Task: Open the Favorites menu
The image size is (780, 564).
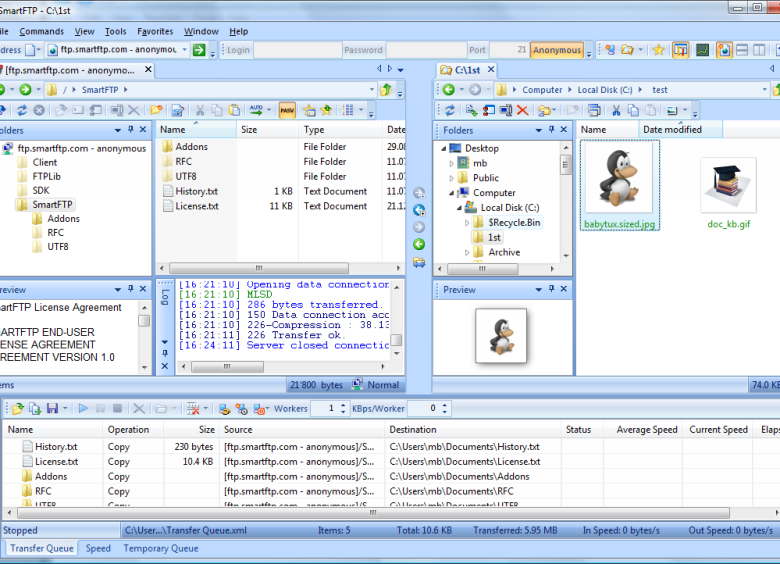Action: pos(155,31)
